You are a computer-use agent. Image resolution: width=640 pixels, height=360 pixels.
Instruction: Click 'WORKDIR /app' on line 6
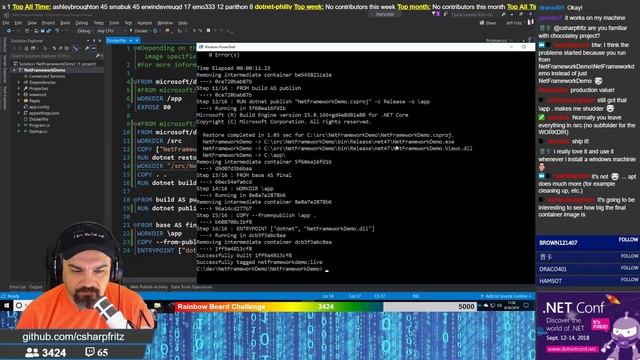click(159, 99)
